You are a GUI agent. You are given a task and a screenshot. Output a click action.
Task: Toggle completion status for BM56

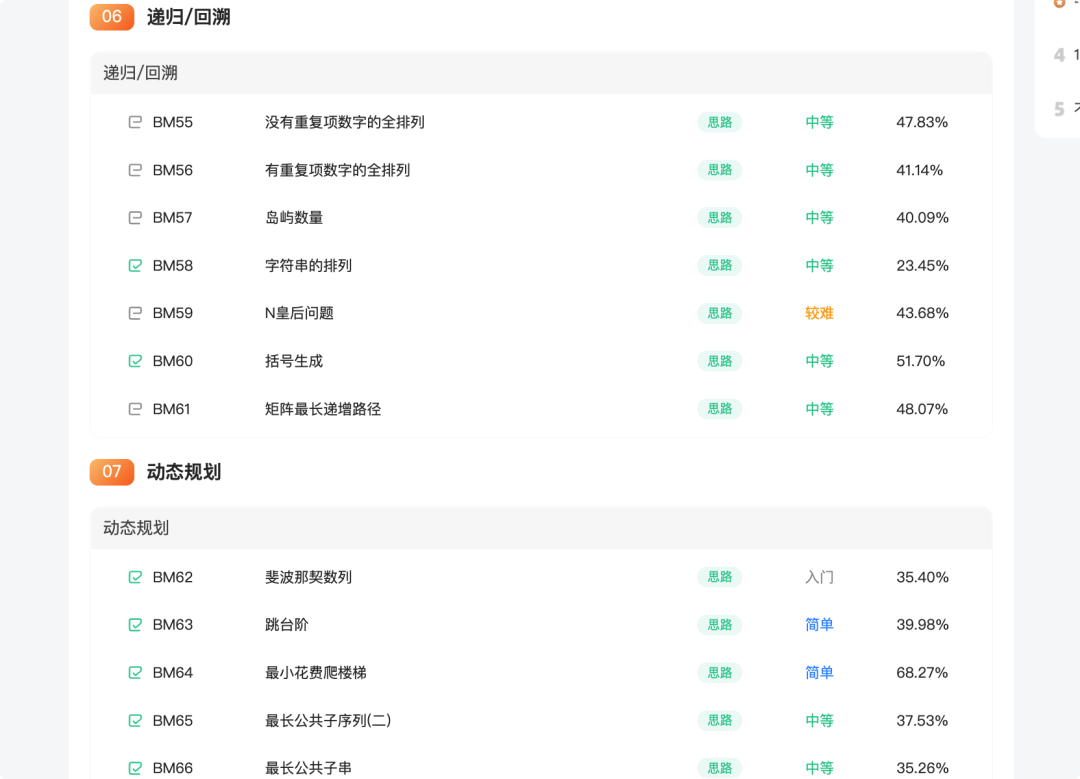(x=135, y=170)
